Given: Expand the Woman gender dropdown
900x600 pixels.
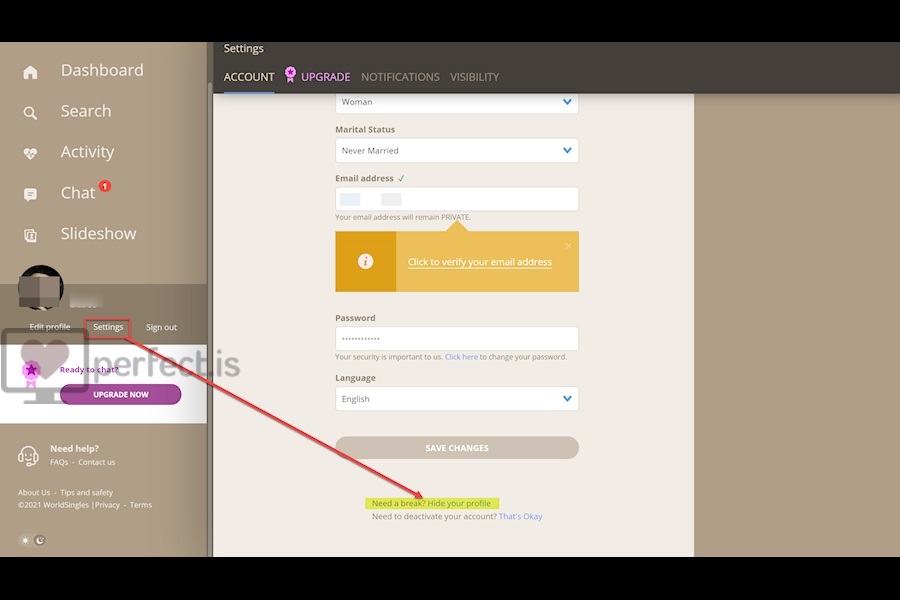Looking at the screenshot, I should tap(457, 102).
